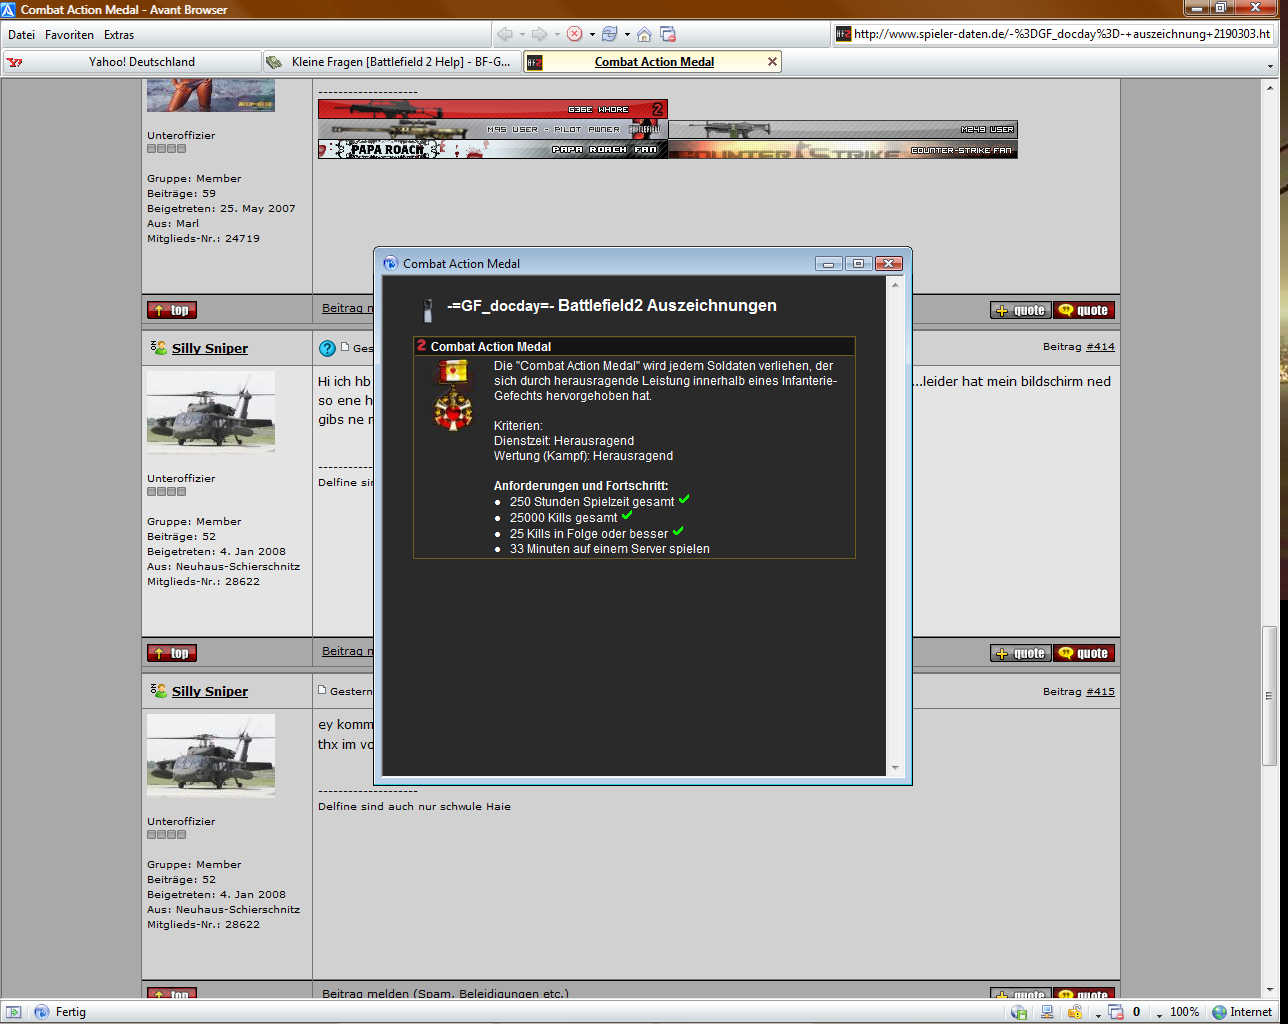The width and height of the screenshot is (1288, 1024).
Task: Click the red quote button above post #414
Action: [1084, 310]
